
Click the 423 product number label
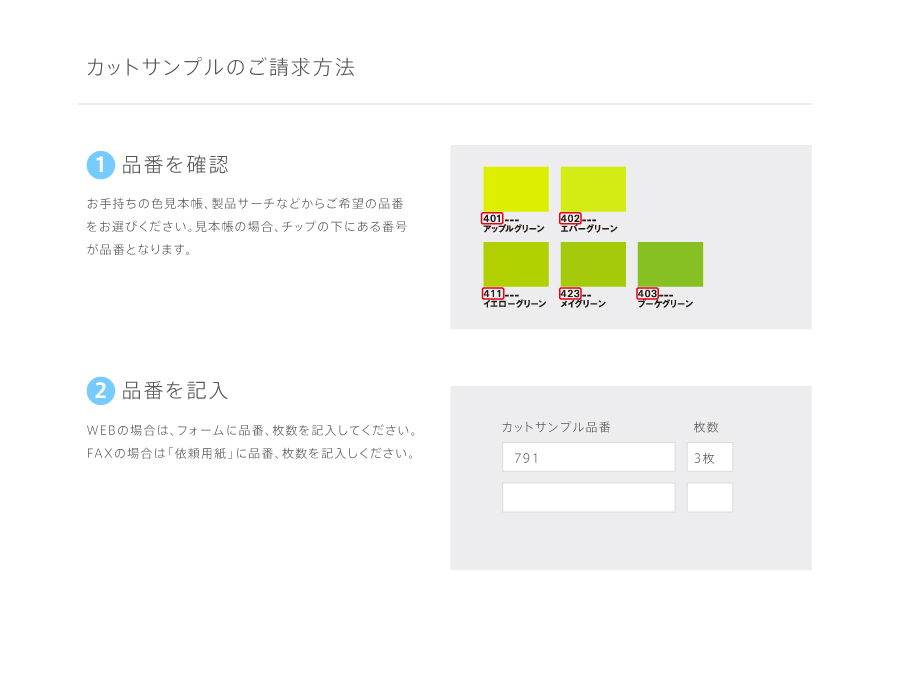570,294
